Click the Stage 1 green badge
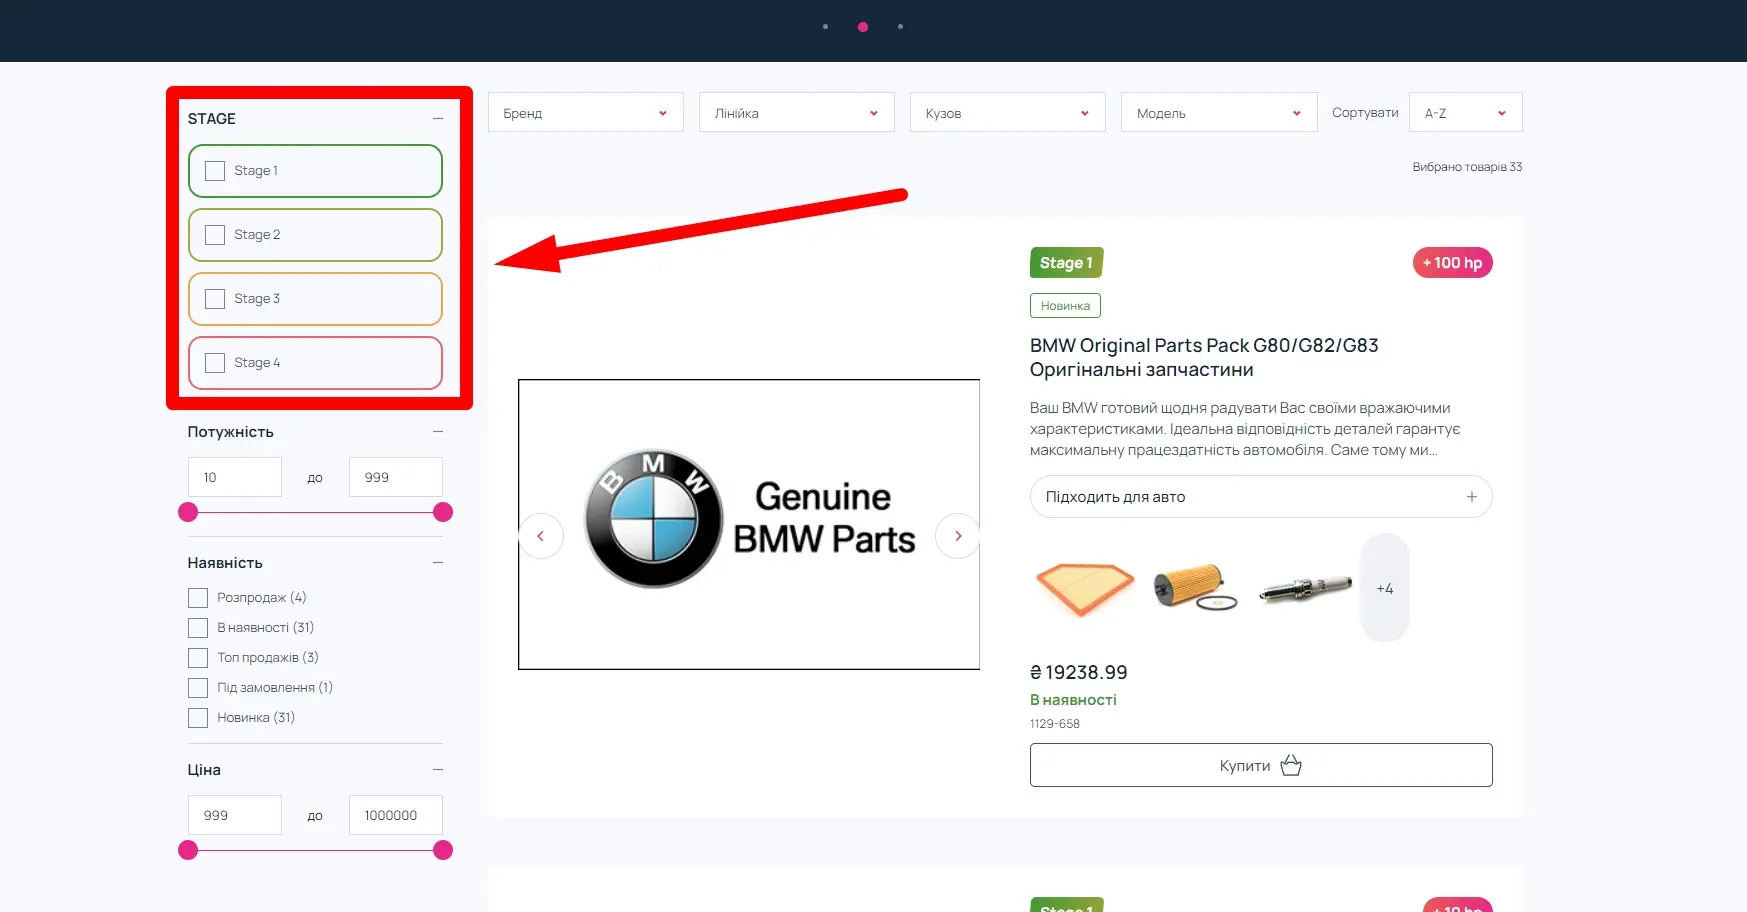 1067,263
